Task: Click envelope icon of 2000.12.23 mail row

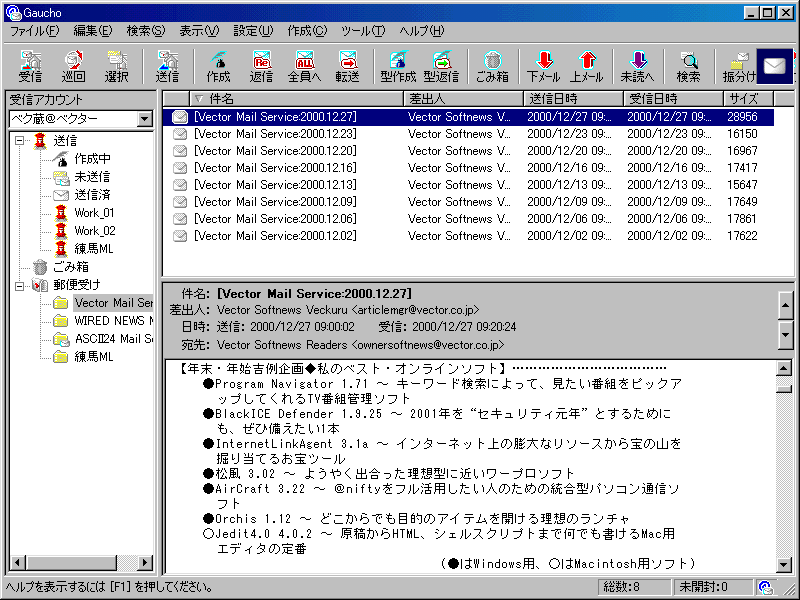Action: coord(180,134)
